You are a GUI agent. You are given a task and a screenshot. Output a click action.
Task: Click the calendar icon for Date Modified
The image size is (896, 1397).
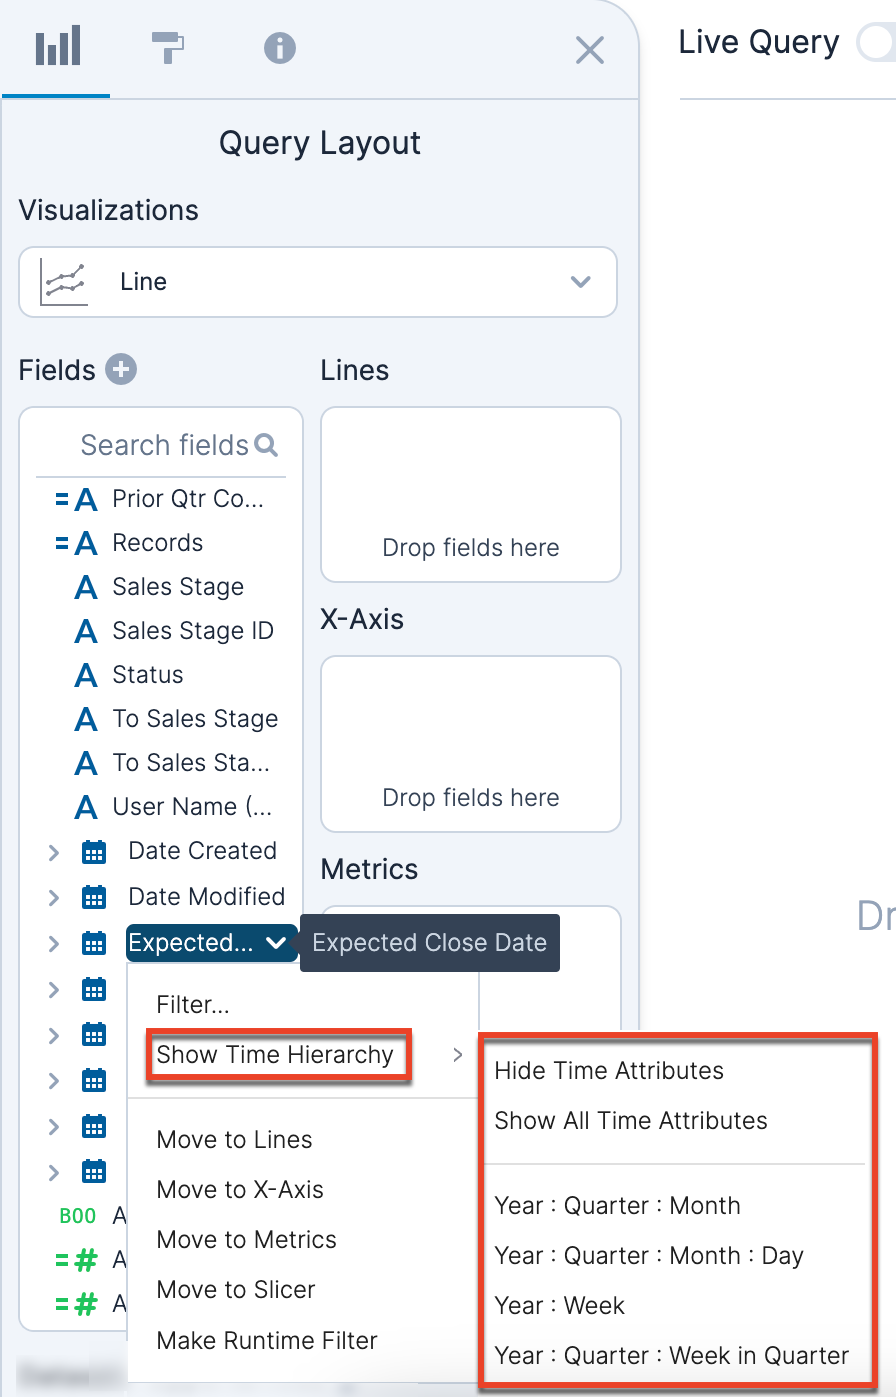pyautogui.click(x=93, y=898)
